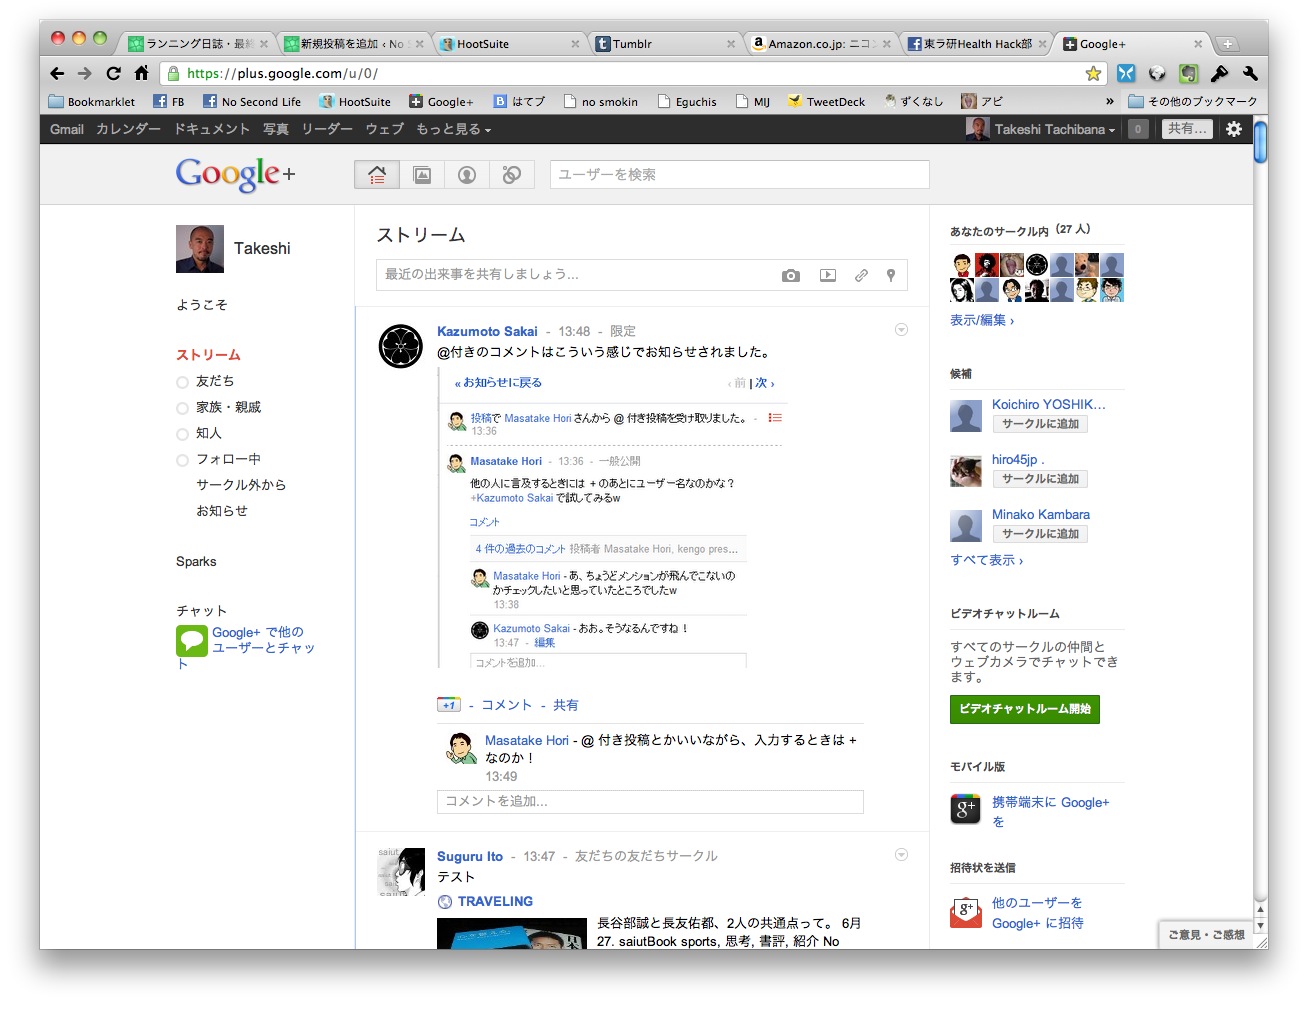Open Takeshi Tachibana account dropdown

pyautogui.click(x=1054, y=129)
